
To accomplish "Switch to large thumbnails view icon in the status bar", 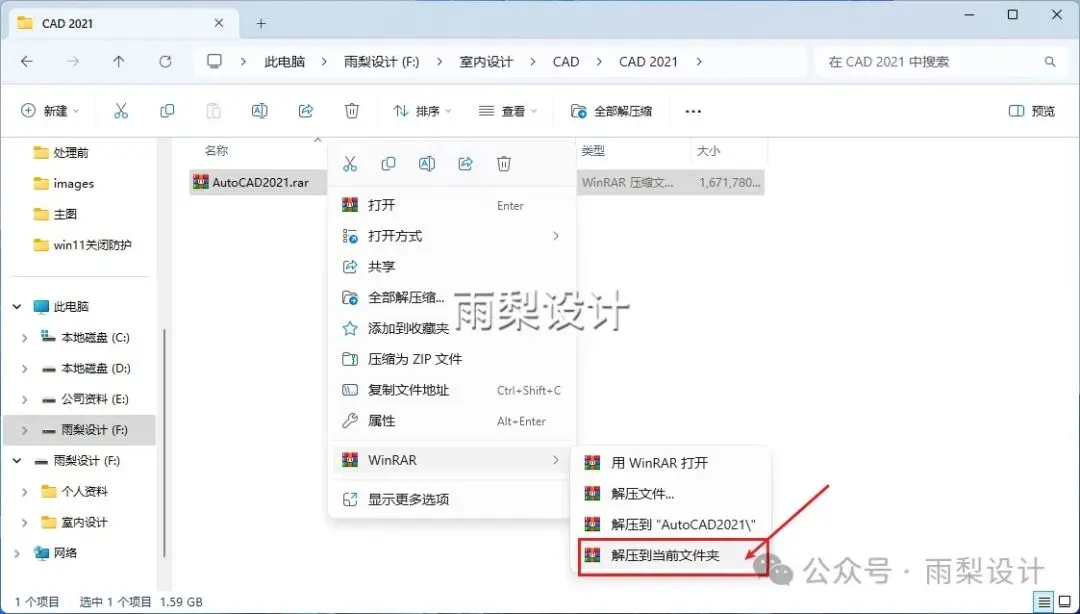I will click(1064, 601).
